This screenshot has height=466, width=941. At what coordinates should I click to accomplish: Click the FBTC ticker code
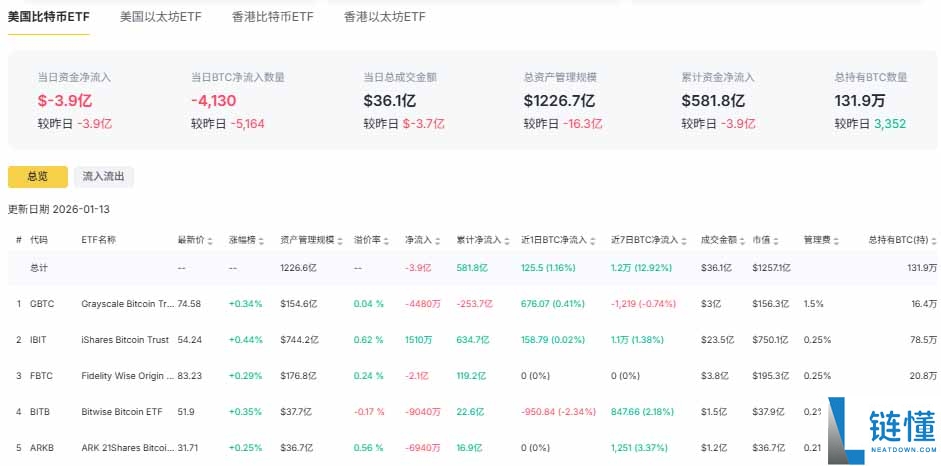41,376
